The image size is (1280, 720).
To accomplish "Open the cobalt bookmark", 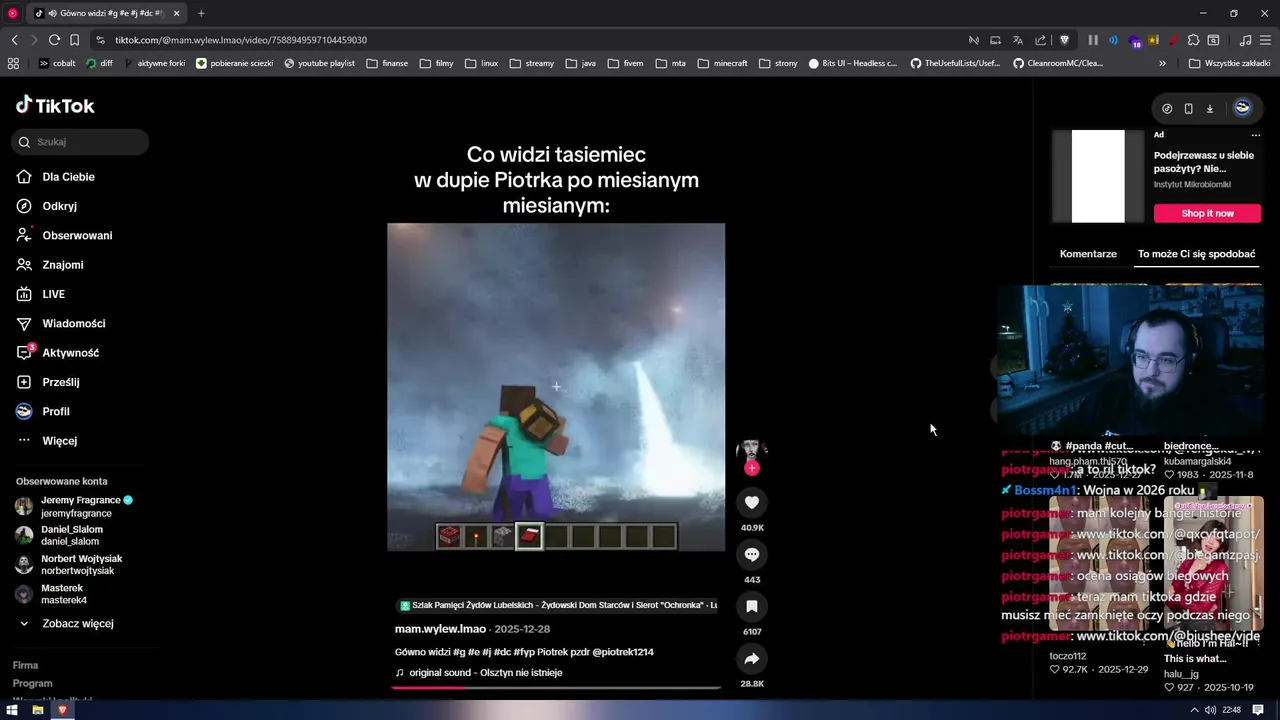I will tap(57, 63).
